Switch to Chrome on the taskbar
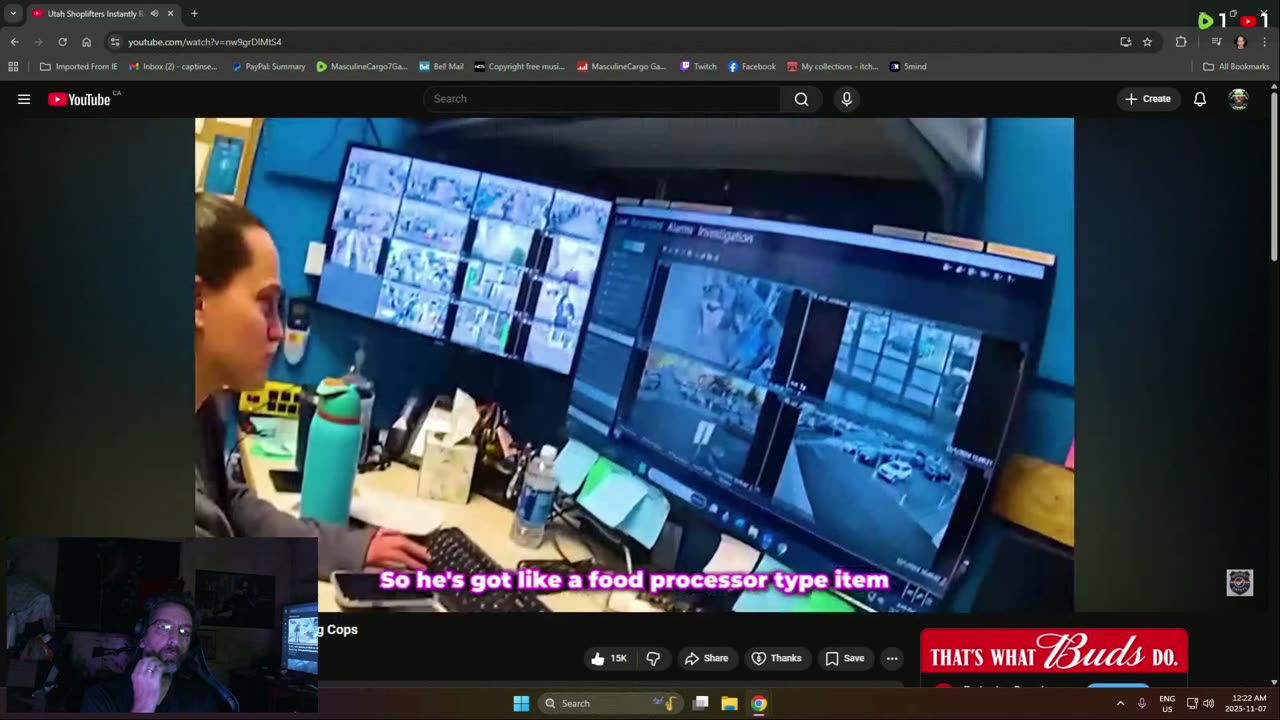Image resolution: width=1280 pixels, height=720 pixels. [x=759, y=703]
